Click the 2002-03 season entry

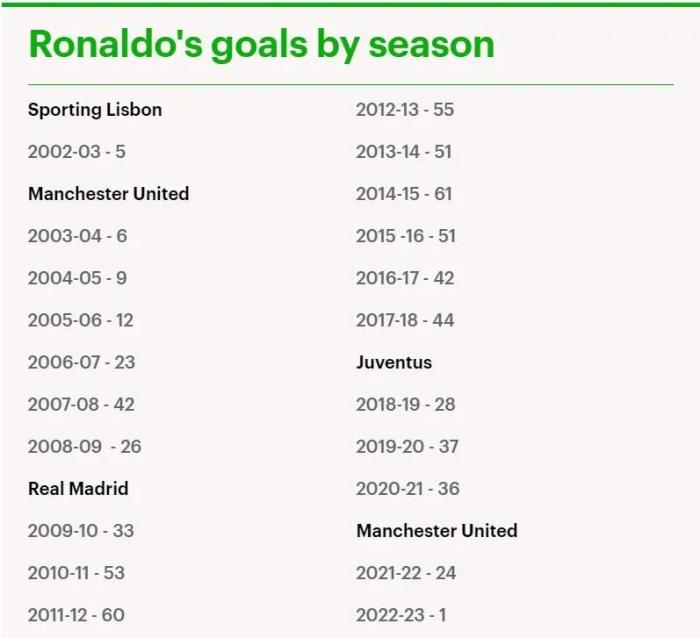point(77,152)
